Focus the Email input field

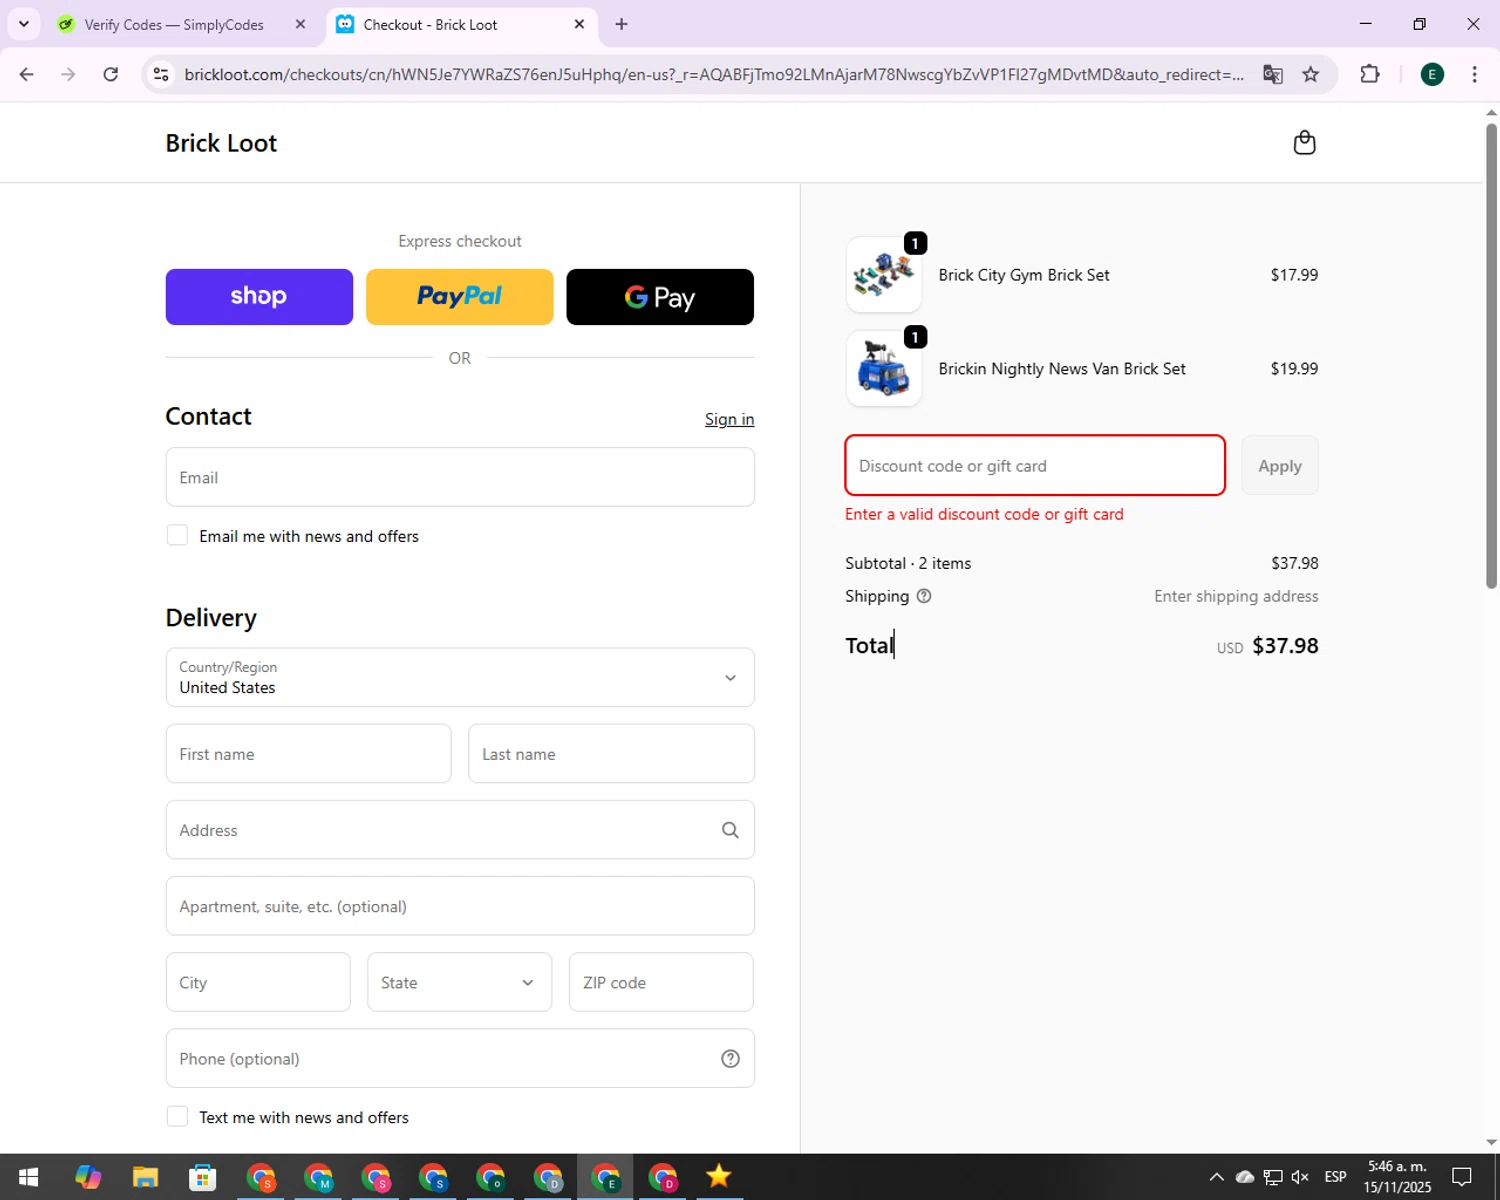[x=460, y=477]
